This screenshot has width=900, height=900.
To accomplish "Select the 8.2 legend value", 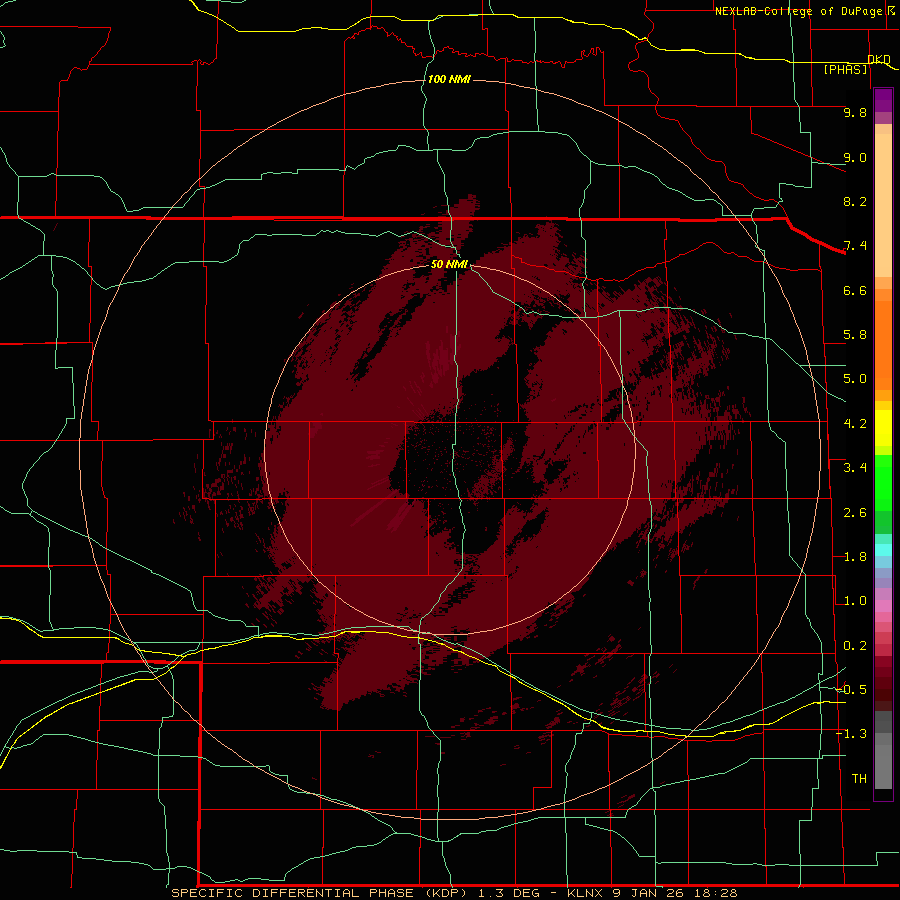I will [855, 201].
